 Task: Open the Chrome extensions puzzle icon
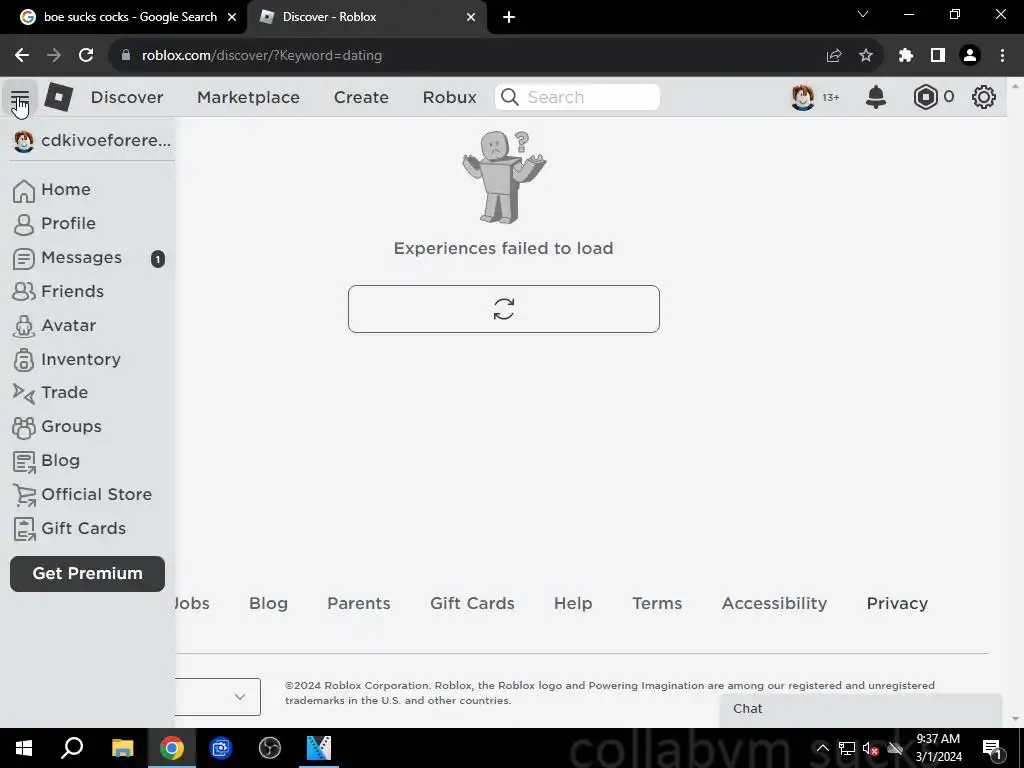[x=906, y=56]
